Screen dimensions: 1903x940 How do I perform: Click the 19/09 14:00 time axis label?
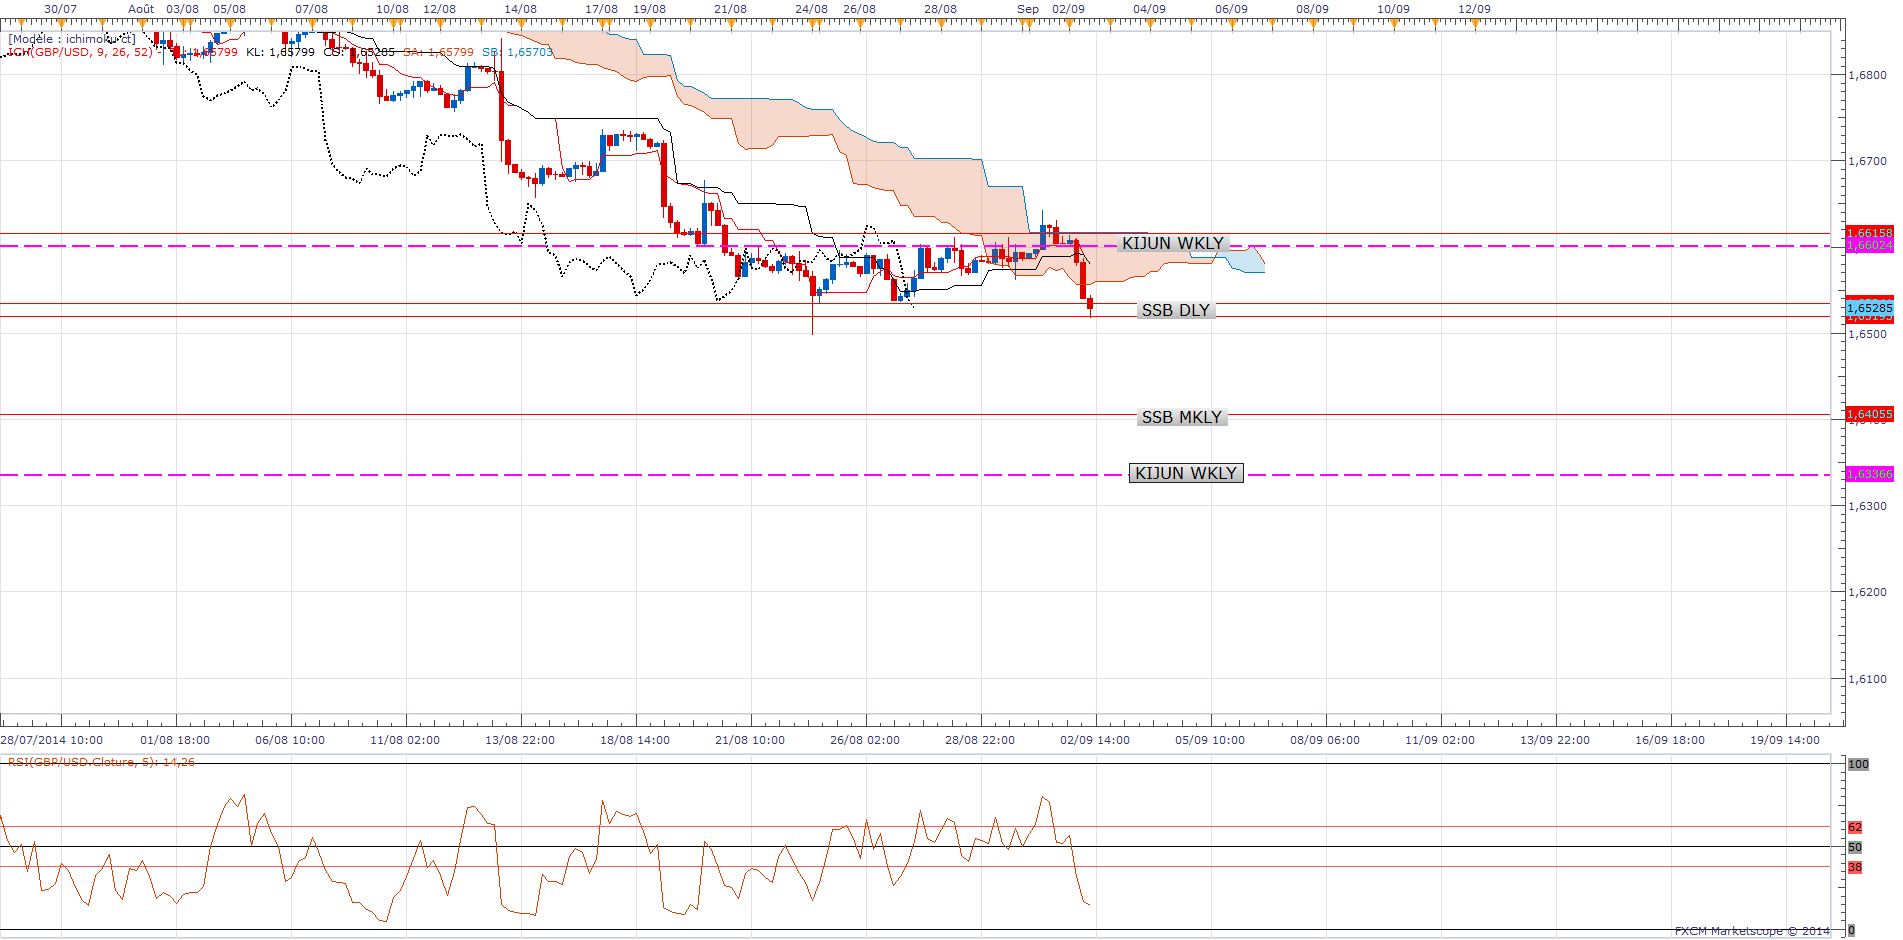click(1785, 740)
